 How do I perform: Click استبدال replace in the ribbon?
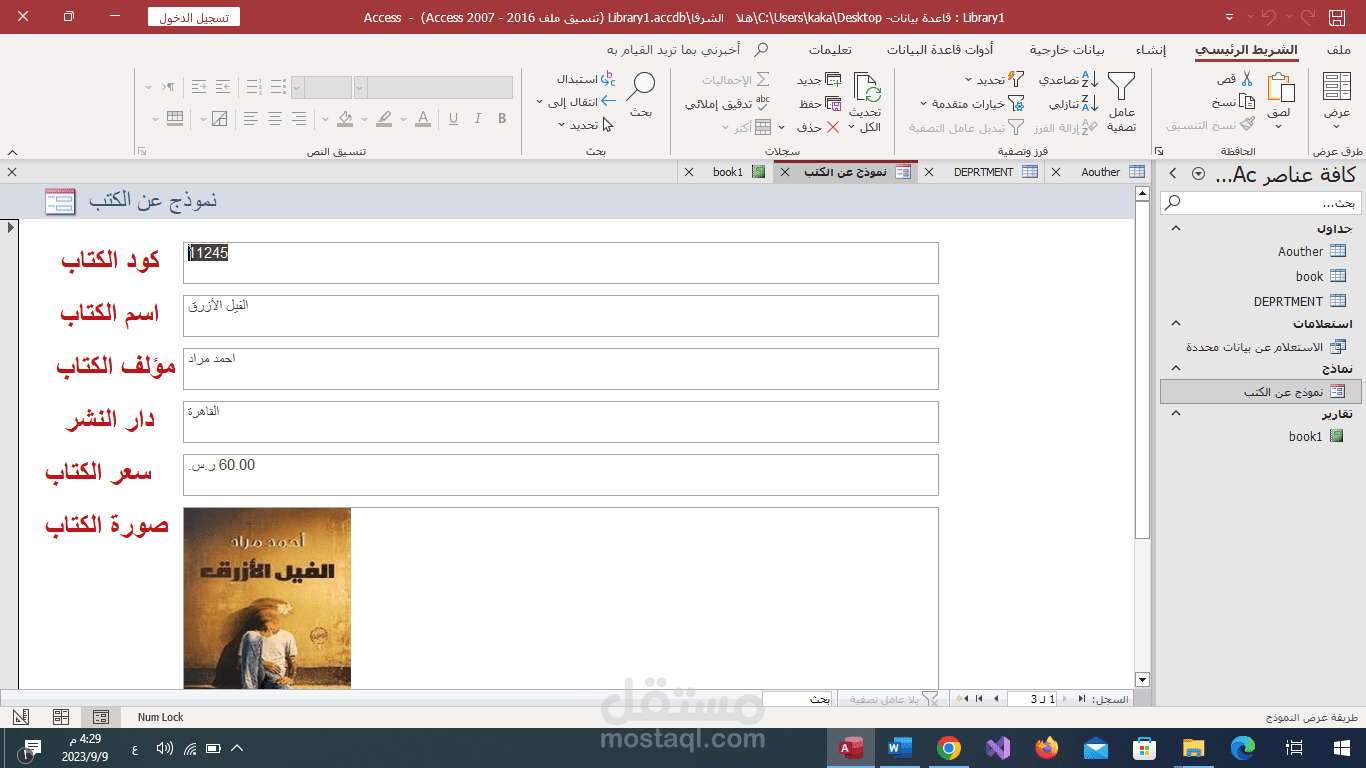pyautogui.click(x=587, y=79)
